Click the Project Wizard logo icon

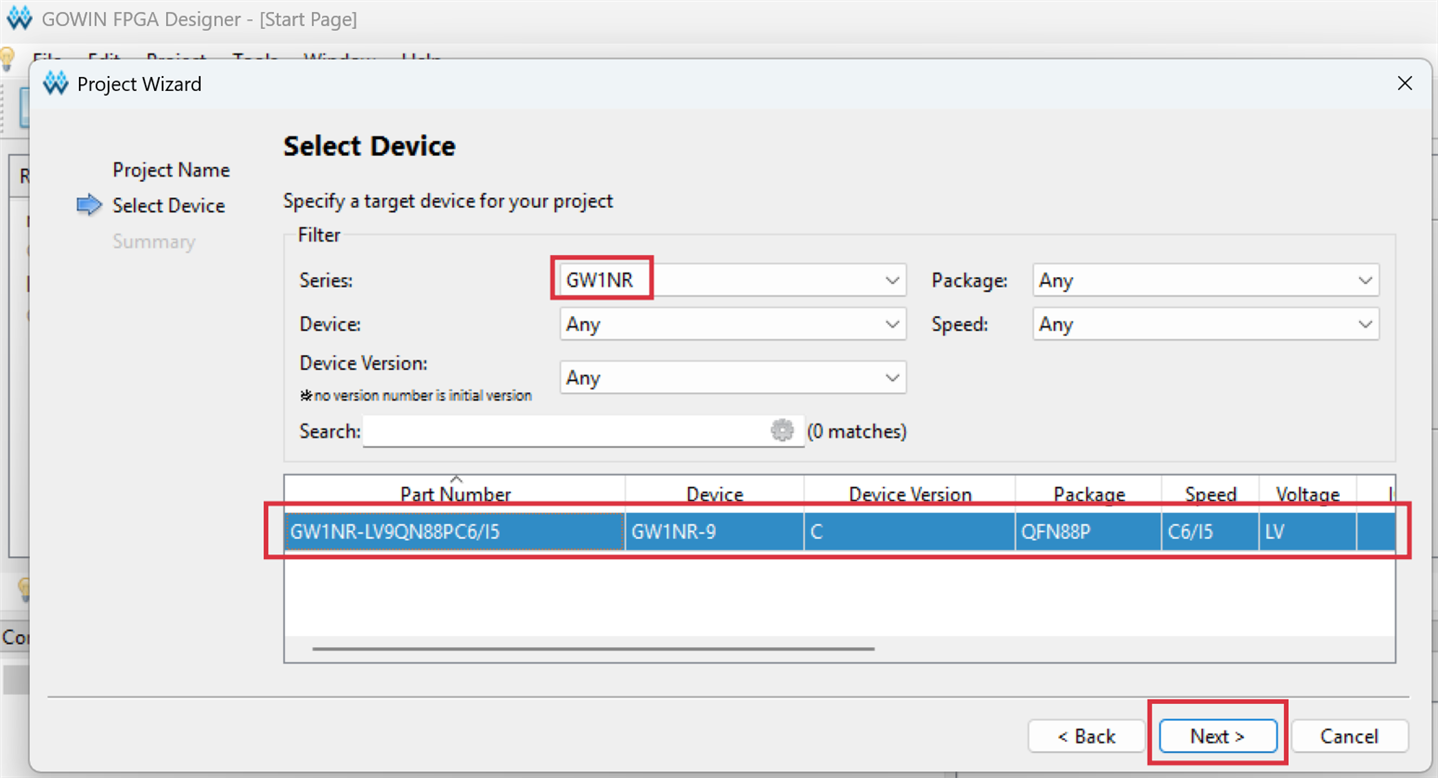click(x=56, y=84)
